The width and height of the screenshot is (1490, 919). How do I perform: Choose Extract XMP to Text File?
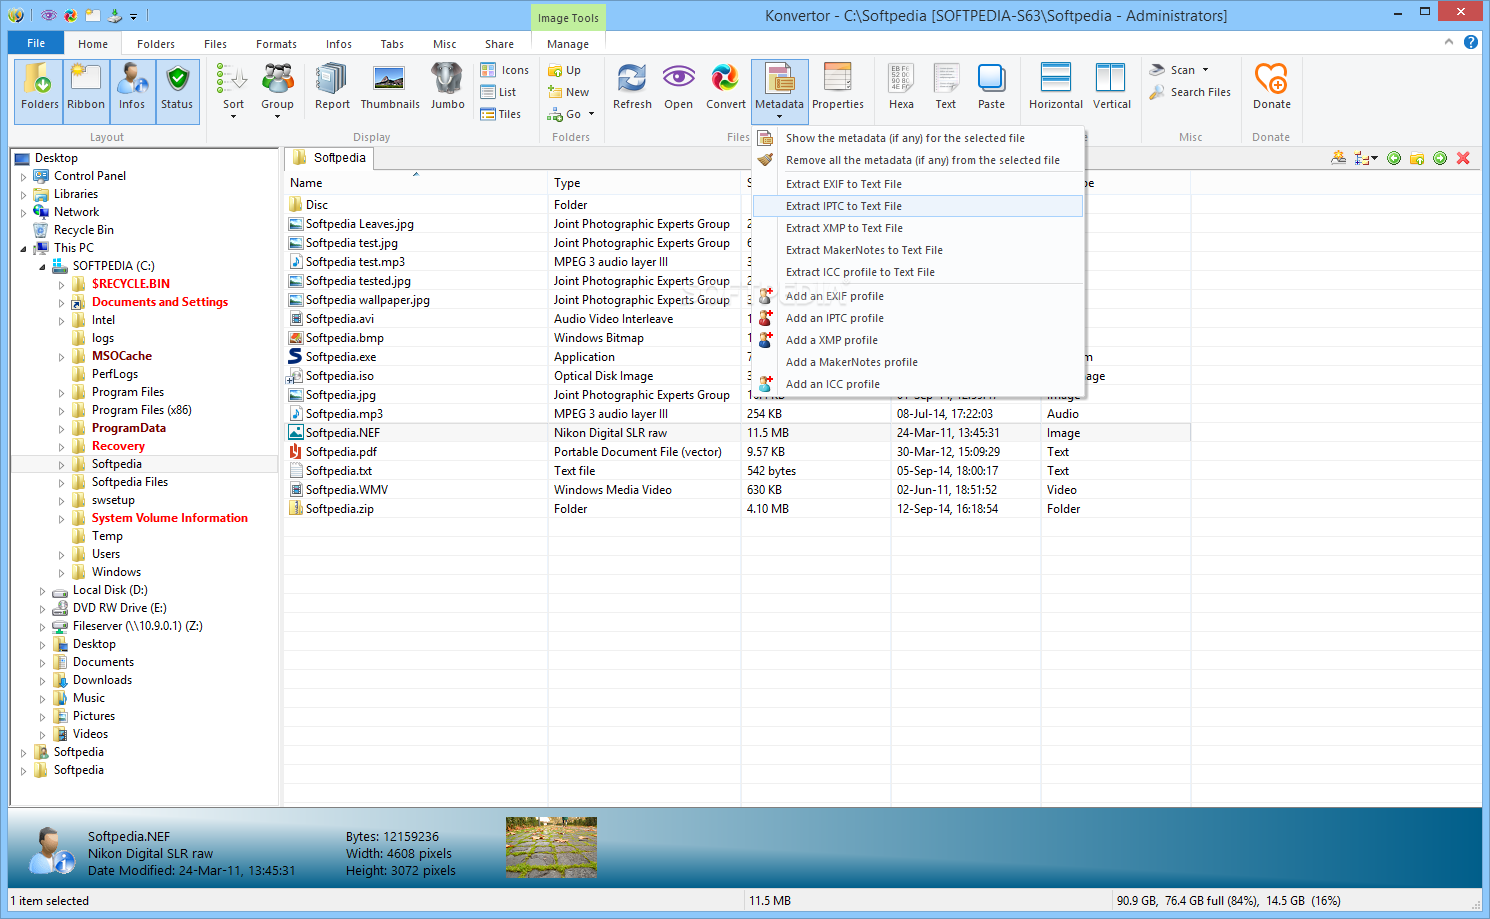click(x=918, y=228)
